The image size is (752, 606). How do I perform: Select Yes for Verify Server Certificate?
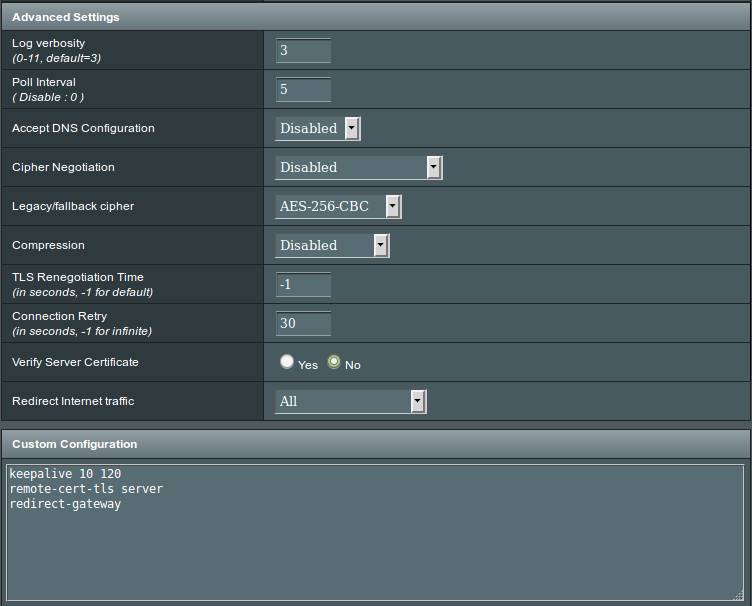pyautogui.click(x=287, y=361)
